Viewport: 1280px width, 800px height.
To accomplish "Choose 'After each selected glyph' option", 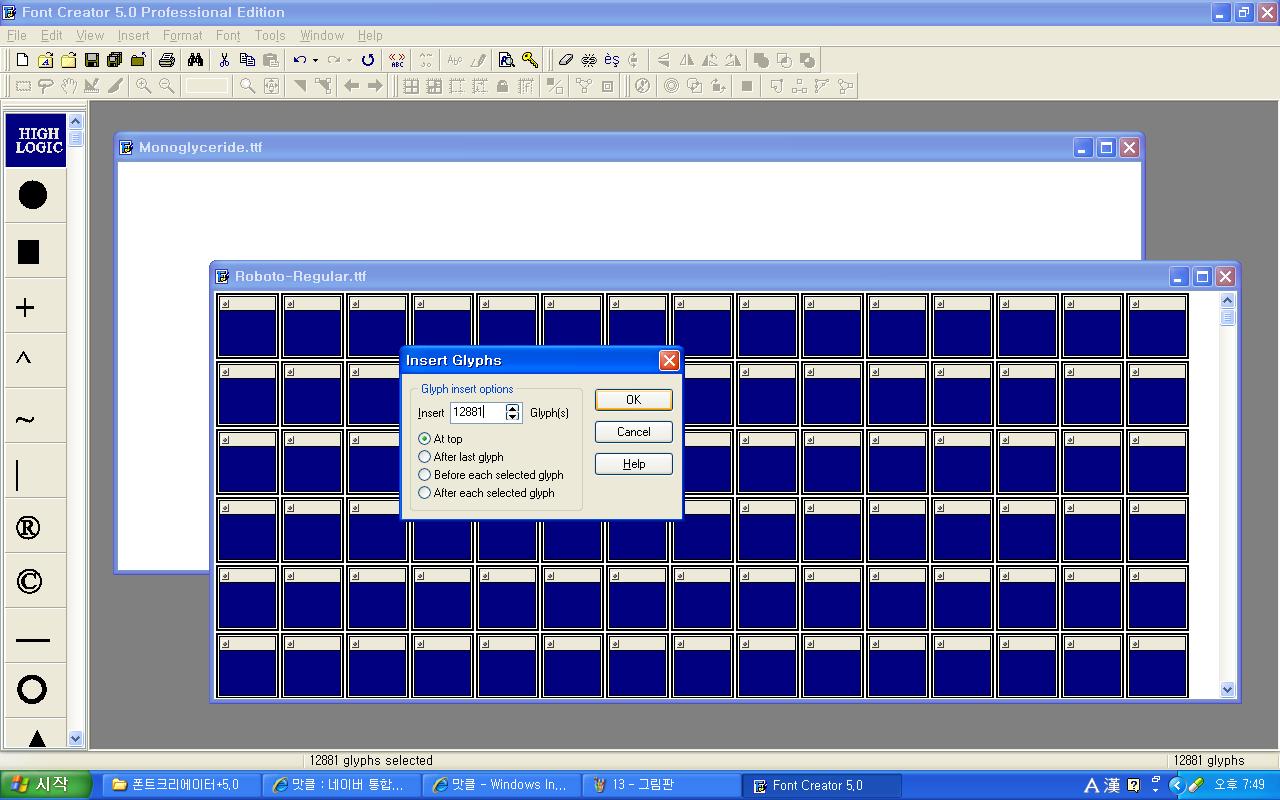I will click(x=425, y=493).
